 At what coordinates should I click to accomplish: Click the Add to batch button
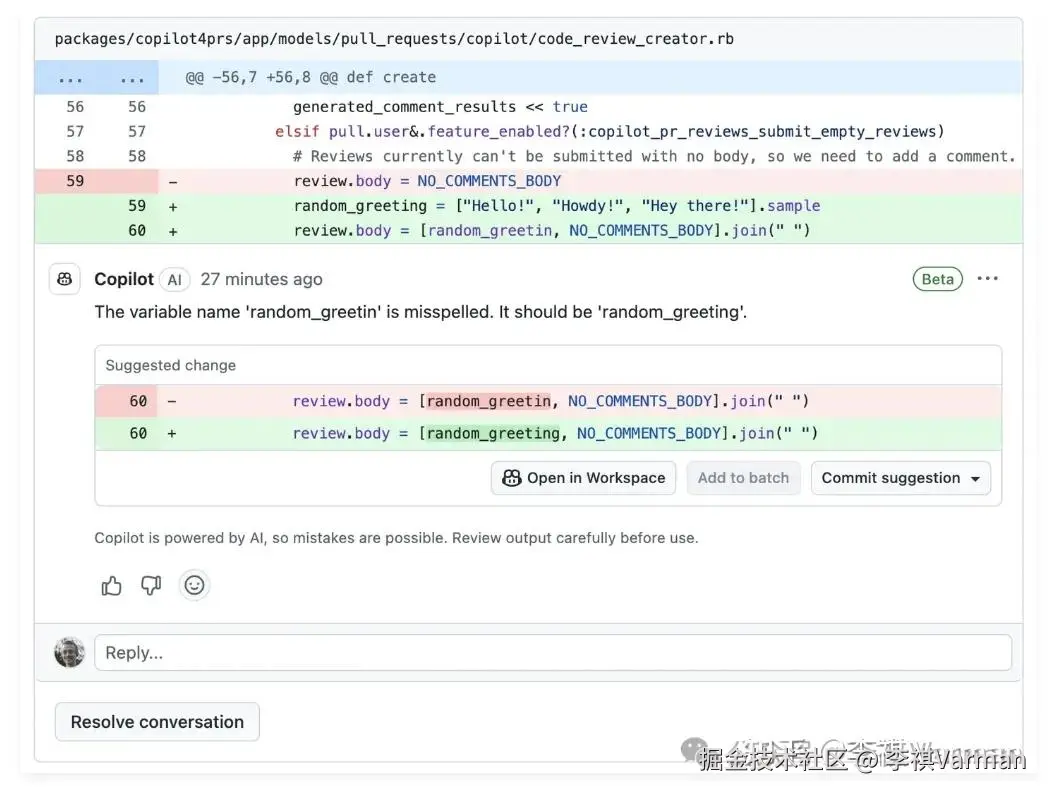click(x=743, y=478)
